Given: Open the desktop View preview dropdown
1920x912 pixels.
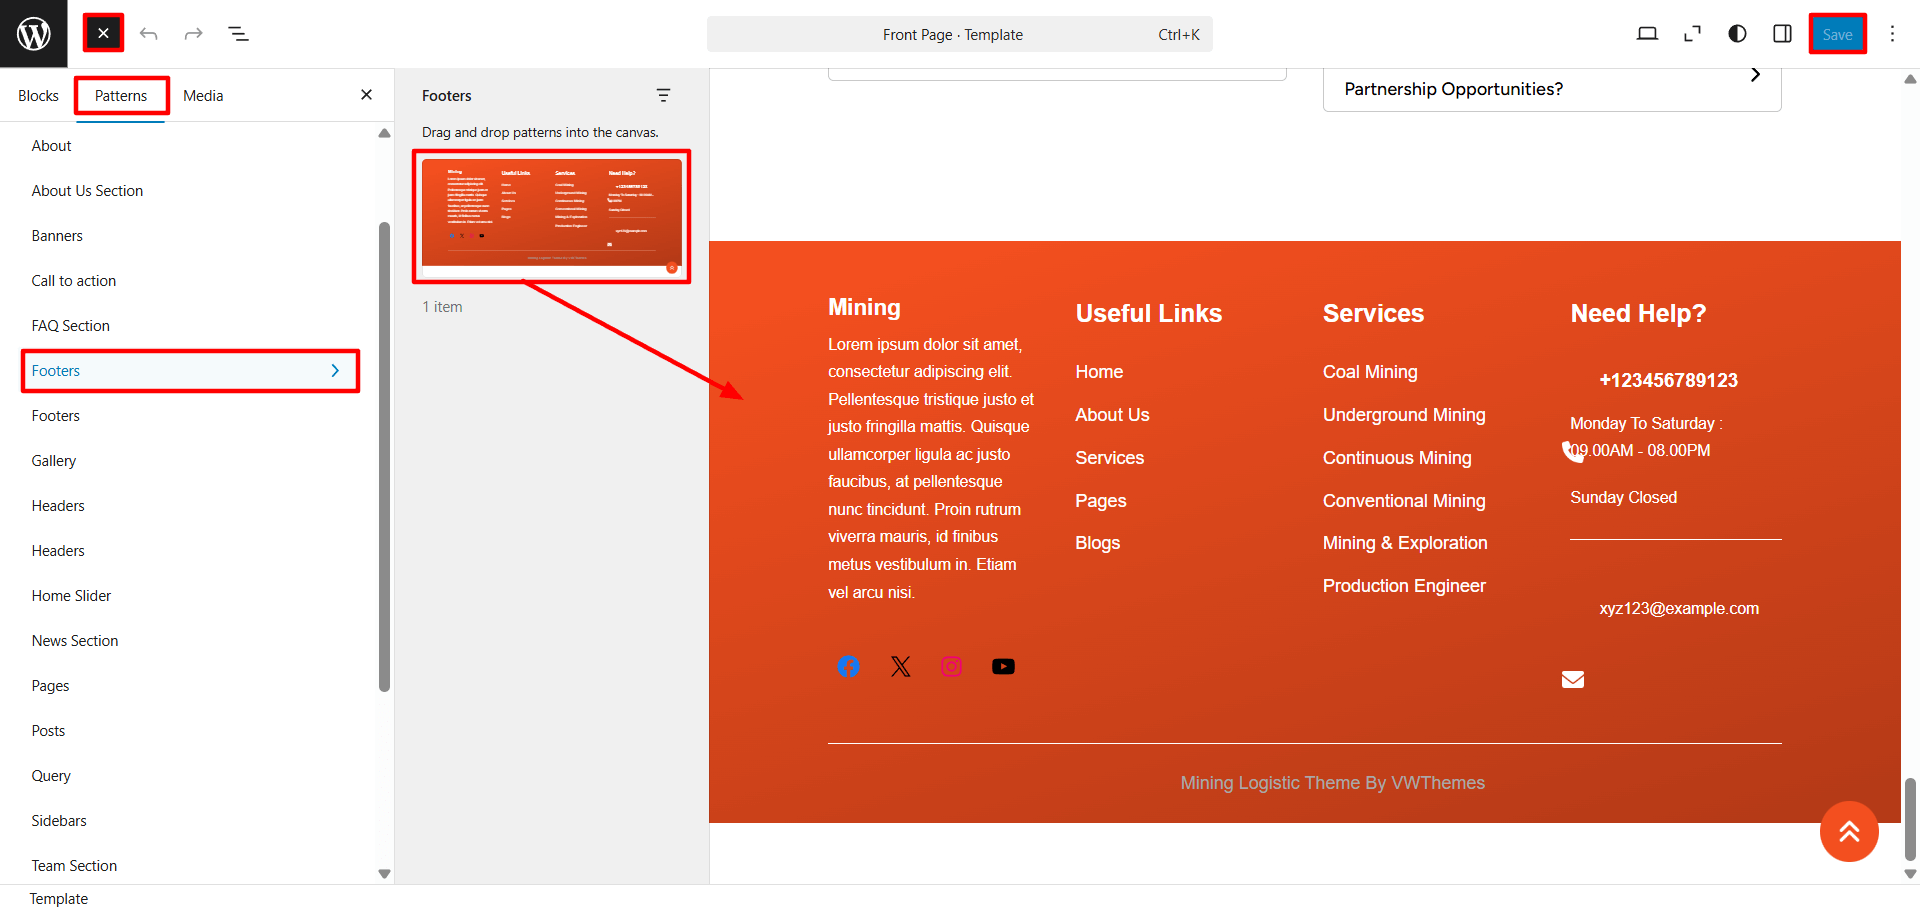Looking at the screenshot, I should (x=1647, y=34).
